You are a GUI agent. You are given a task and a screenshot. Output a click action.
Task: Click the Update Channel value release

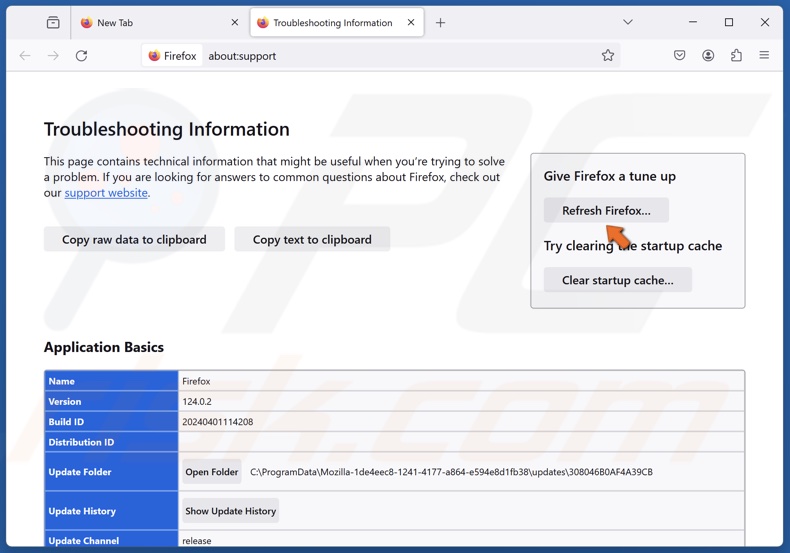[196, 540]
